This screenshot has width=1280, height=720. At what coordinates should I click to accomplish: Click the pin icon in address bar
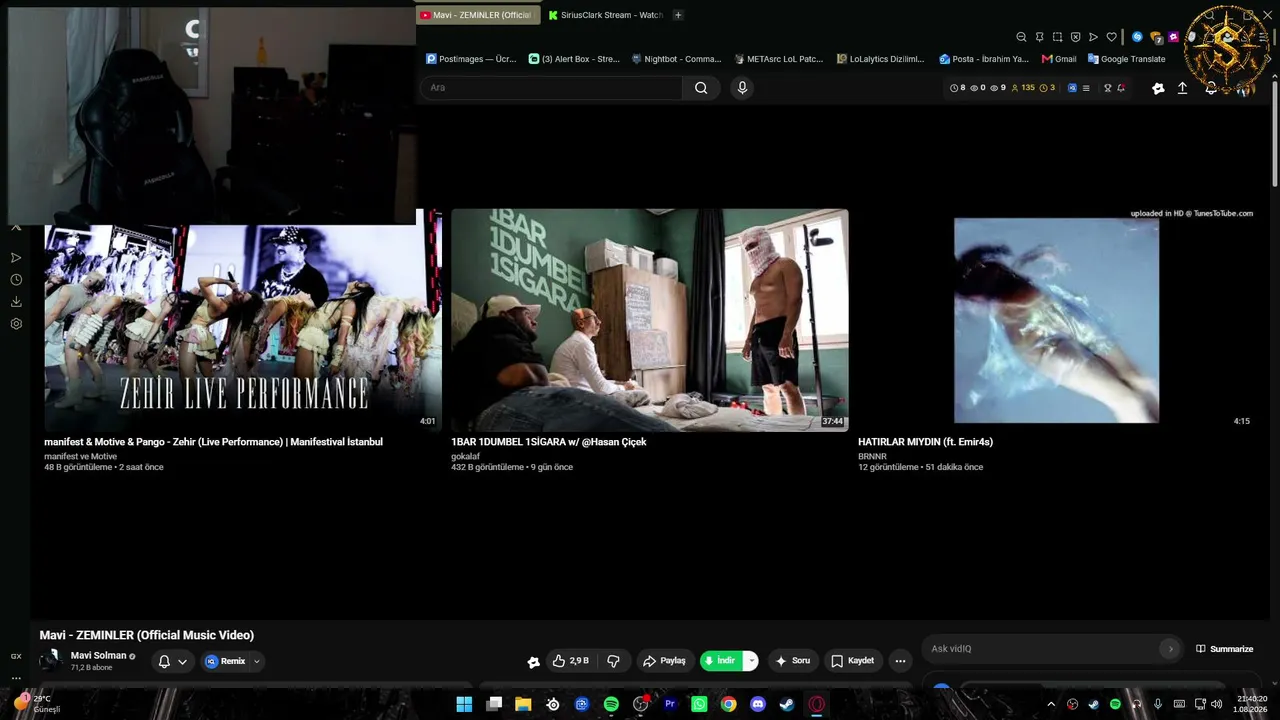1039,37
